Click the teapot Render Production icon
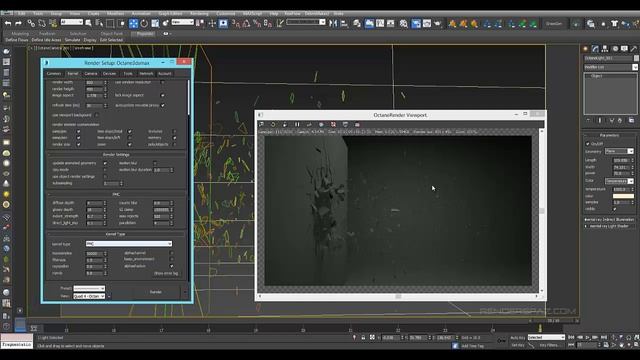The width and height of the screenshot is (640, 360). click(438, 23)
